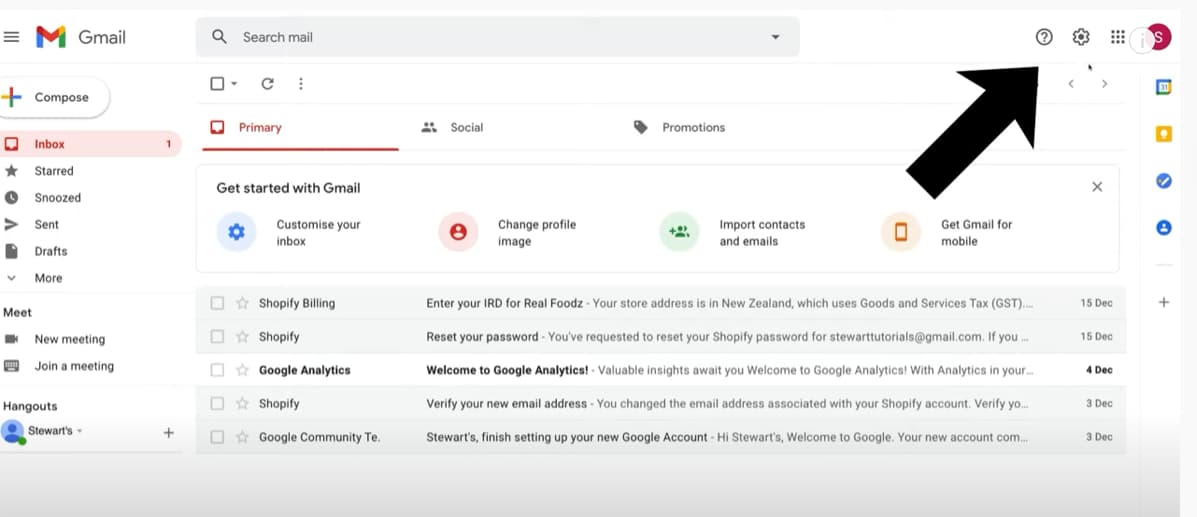Viewport: 1197px width, 517px height.
Task: Click the Compose button
Action: coord(53,98)
